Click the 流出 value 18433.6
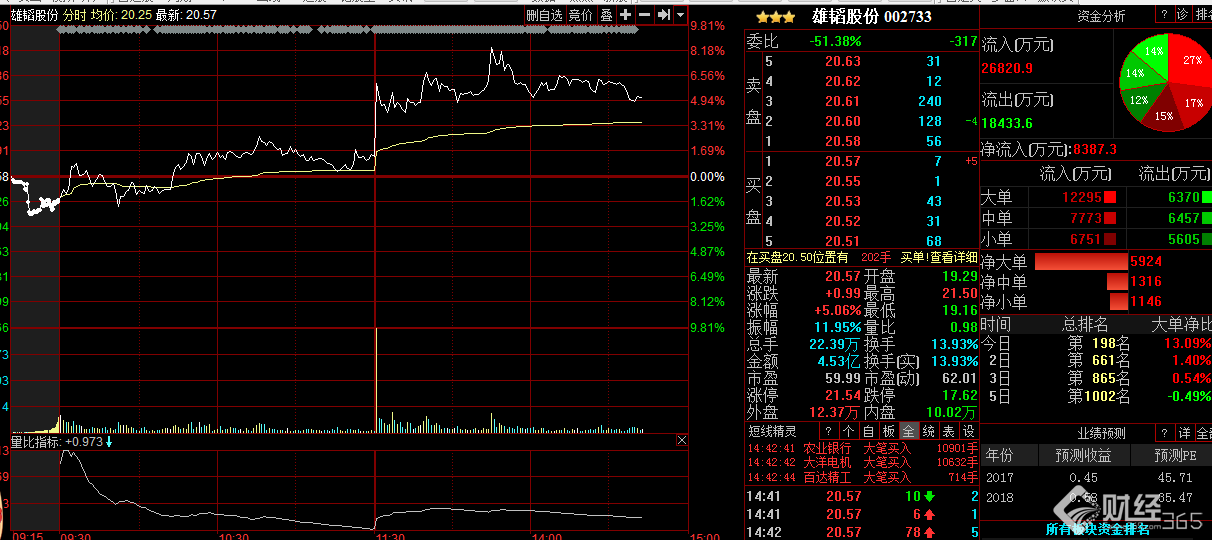 point(1007,123)
